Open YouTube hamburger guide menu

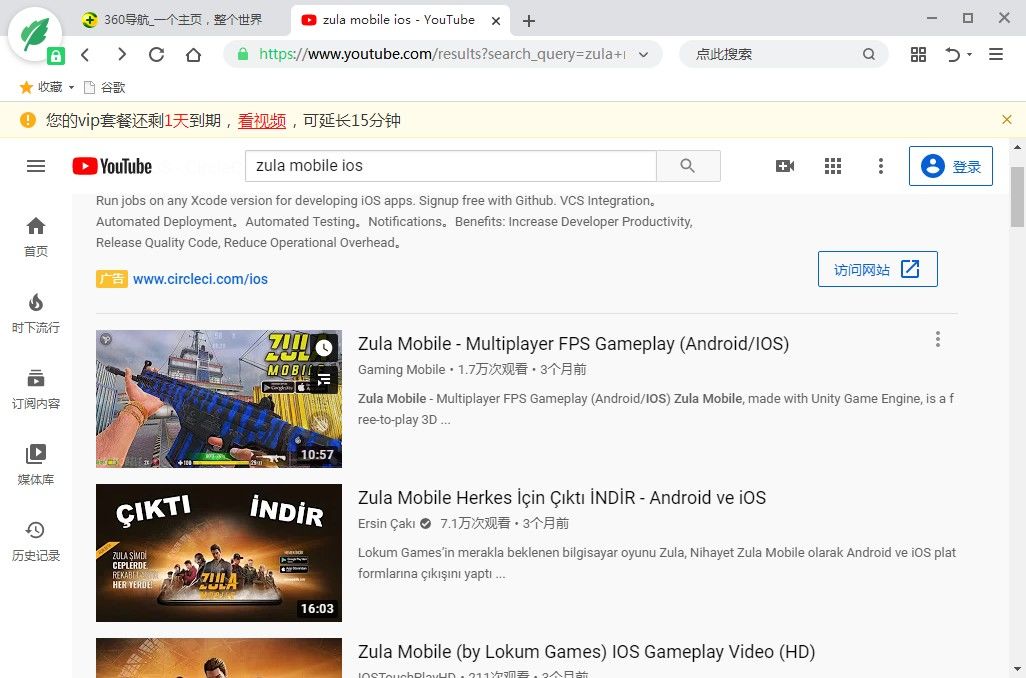(x=36, y=166)
